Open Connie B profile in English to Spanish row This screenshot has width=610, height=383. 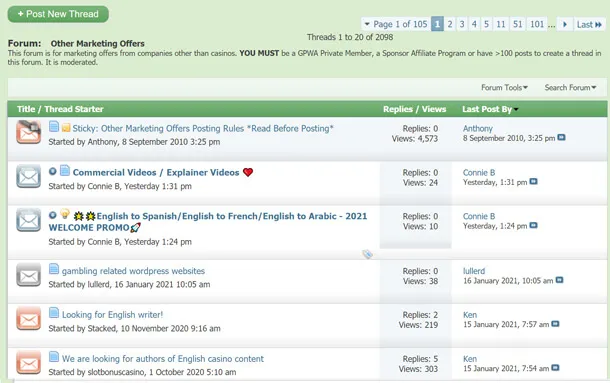479,216
